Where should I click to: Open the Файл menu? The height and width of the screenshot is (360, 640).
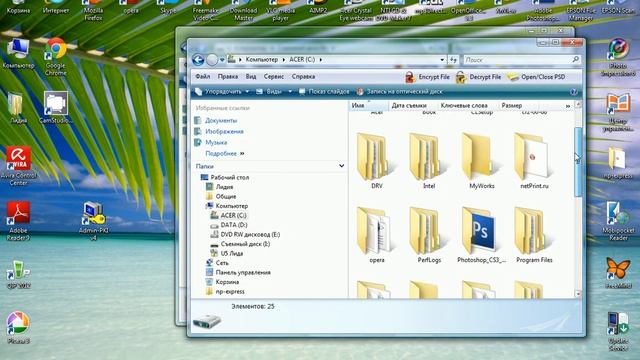(x=202, y=76)
